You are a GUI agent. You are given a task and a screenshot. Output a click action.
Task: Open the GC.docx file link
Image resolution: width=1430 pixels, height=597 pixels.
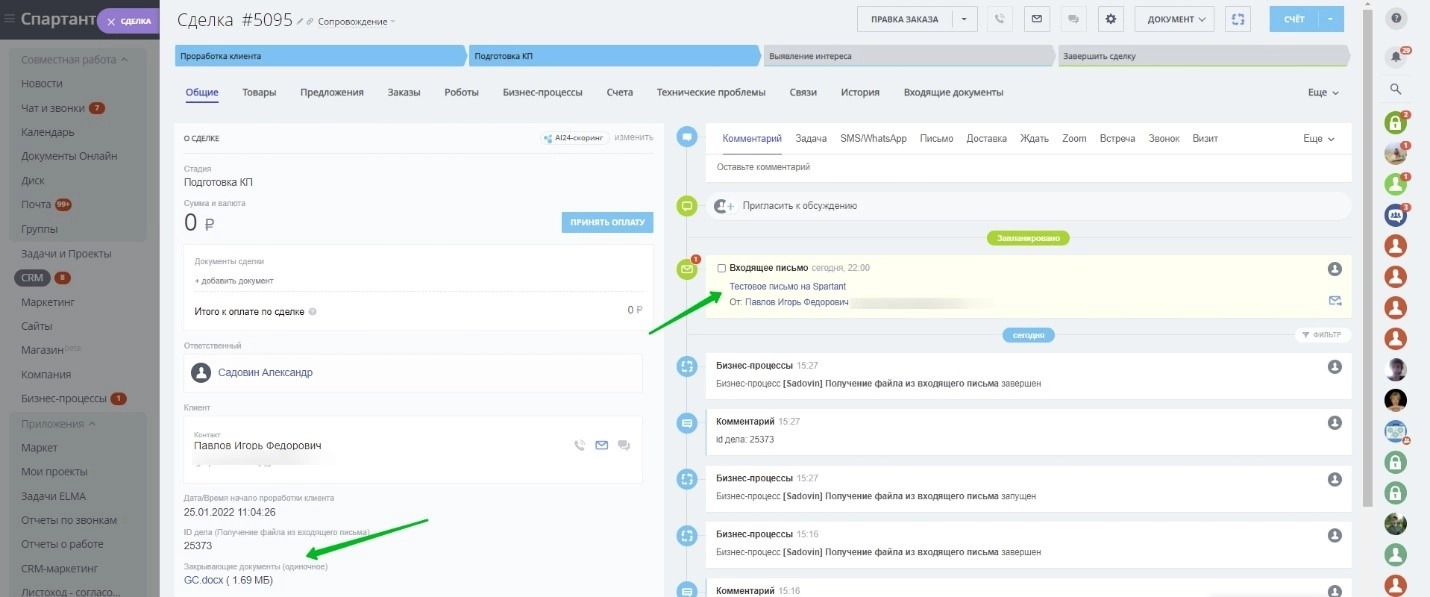click(x=203, y=579)
